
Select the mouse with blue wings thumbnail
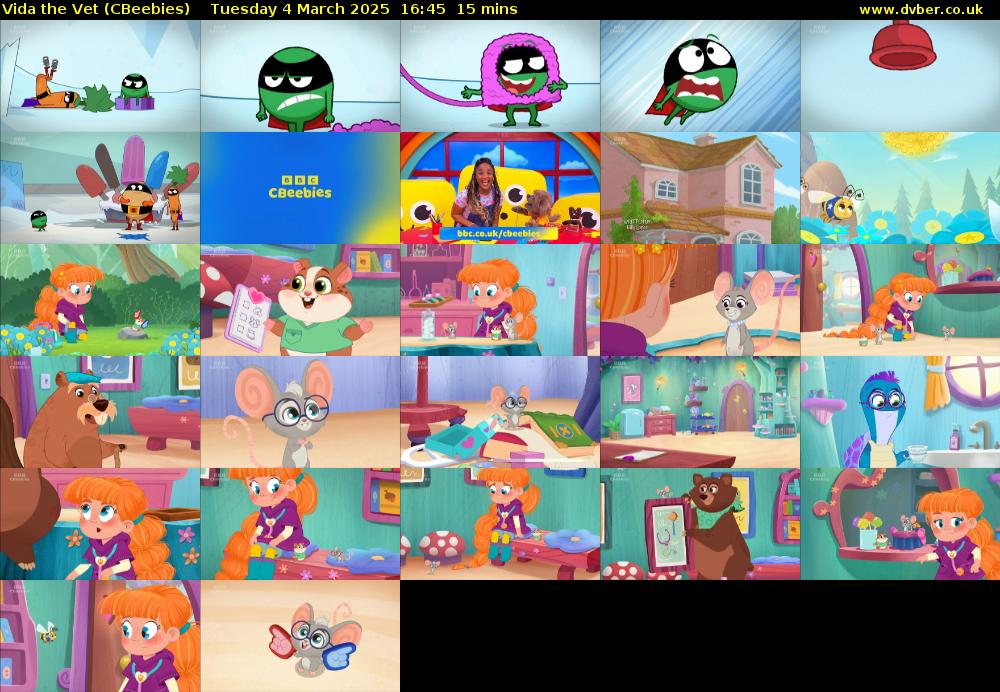point(300,636)
